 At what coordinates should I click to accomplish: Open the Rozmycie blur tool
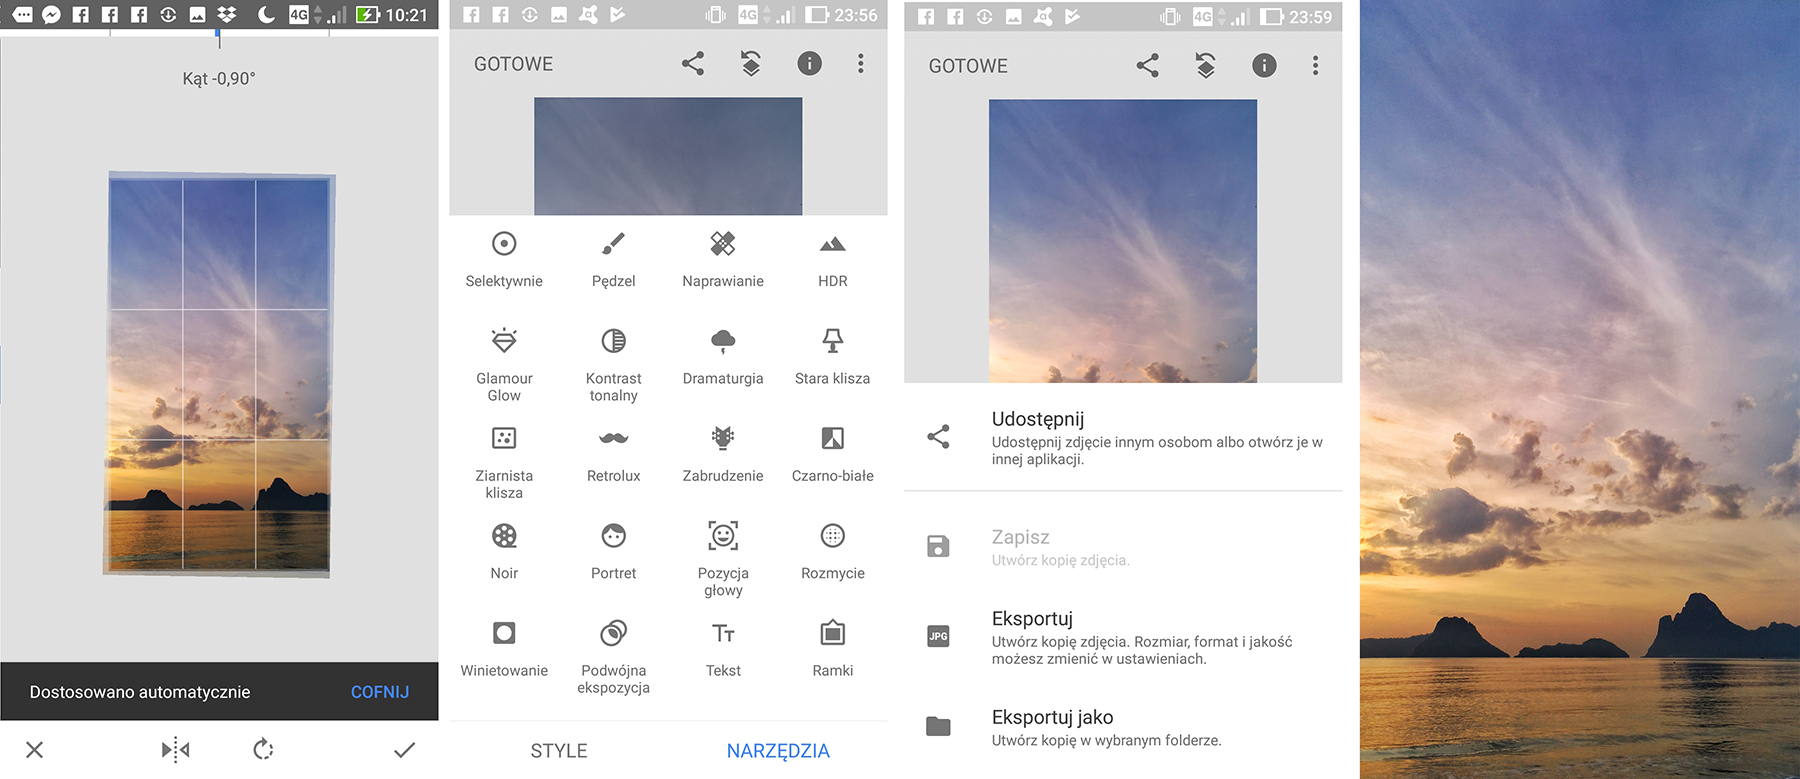(832, 552)
